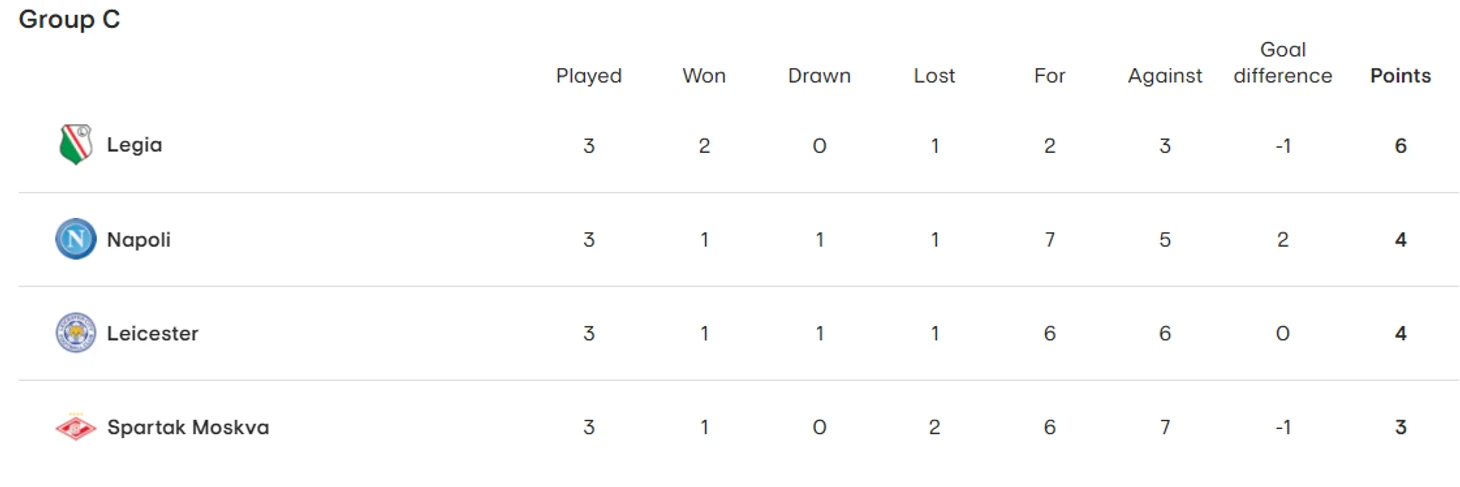Click the Won column header
Image resolution: width=1460 pixels, height=487 pixels.
point(704,76)
